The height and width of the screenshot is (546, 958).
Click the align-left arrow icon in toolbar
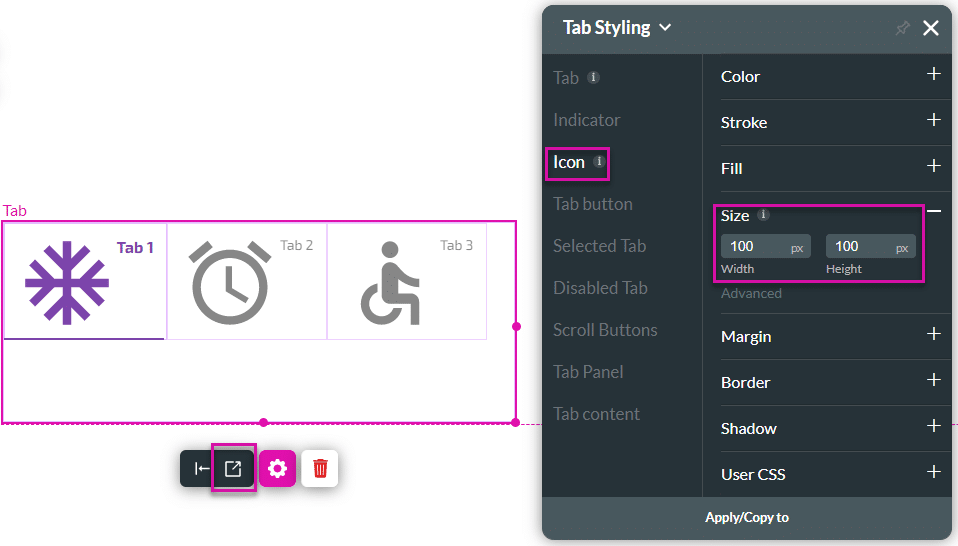tap(201, 468)
